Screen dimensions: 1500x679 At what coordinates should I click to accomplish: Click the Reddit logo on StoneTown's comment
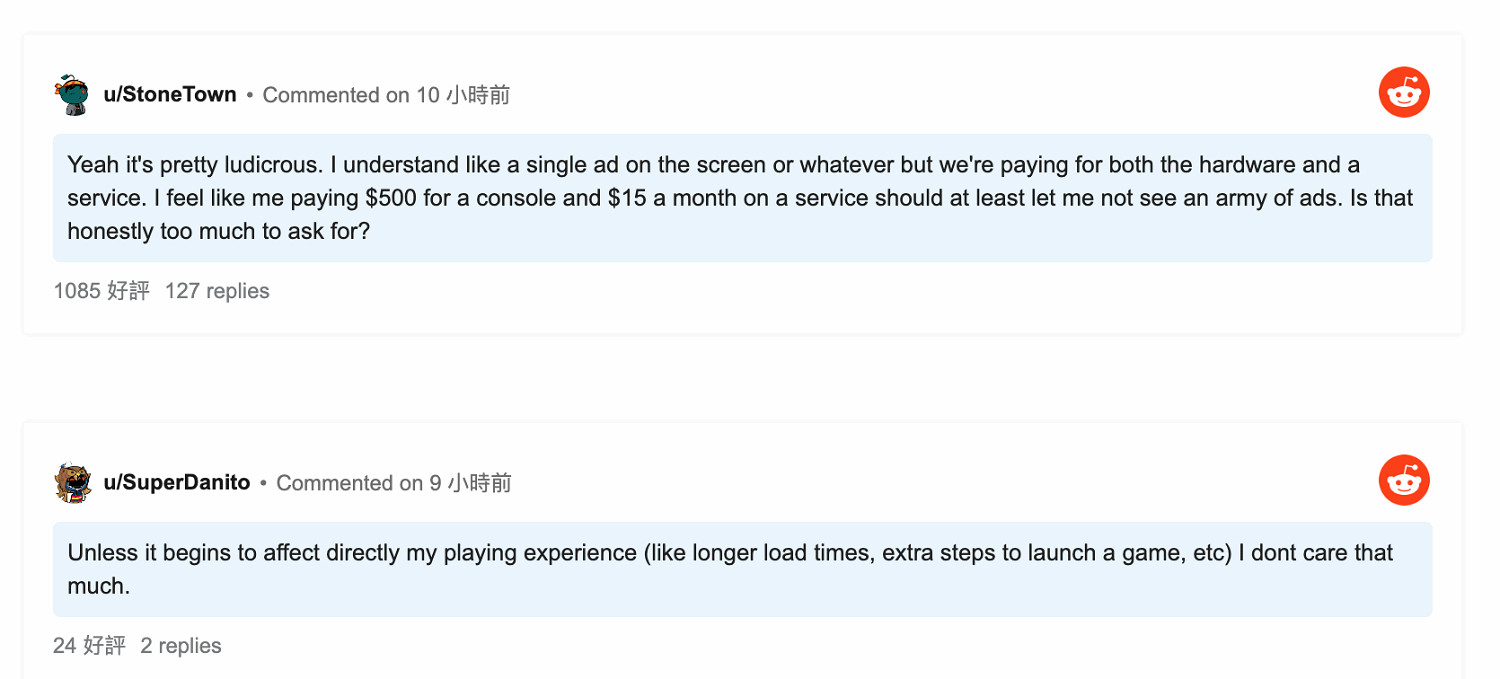click(1404, 93)
